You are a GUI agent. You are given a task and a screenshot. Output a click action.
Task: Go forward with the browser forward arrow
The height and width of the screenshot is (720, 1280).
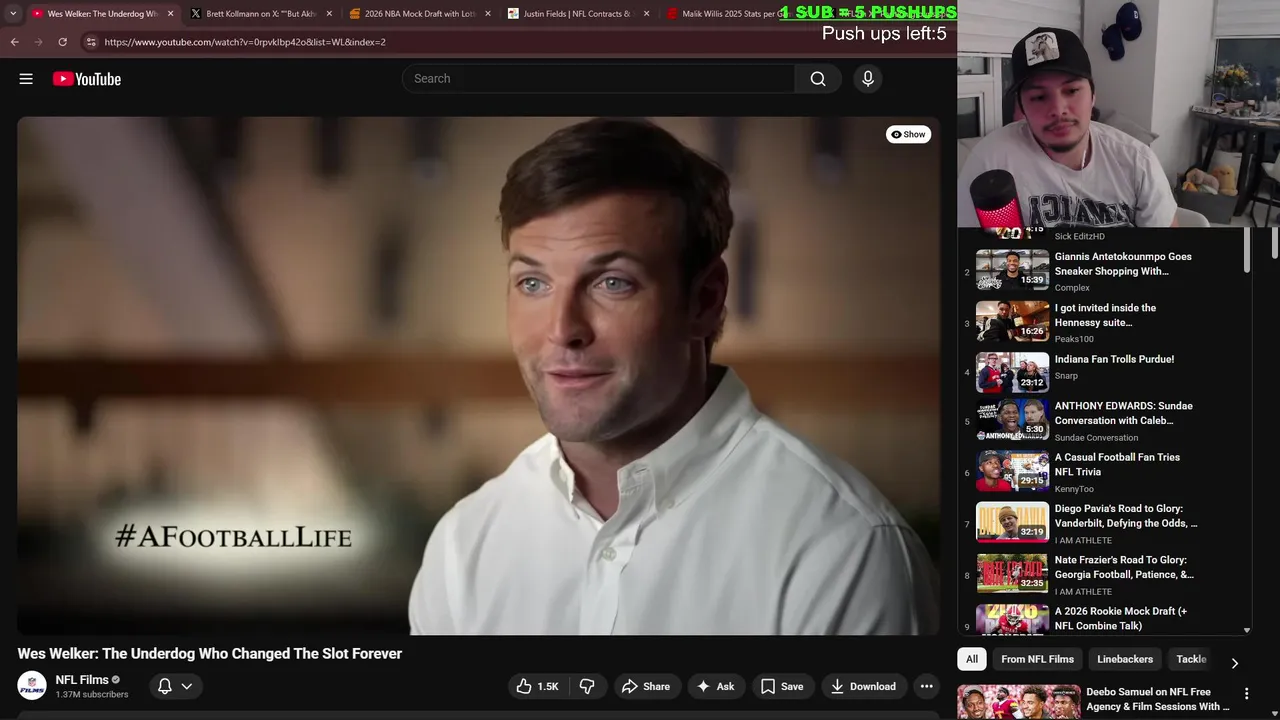pyautogui.click(x=38, y=42)
